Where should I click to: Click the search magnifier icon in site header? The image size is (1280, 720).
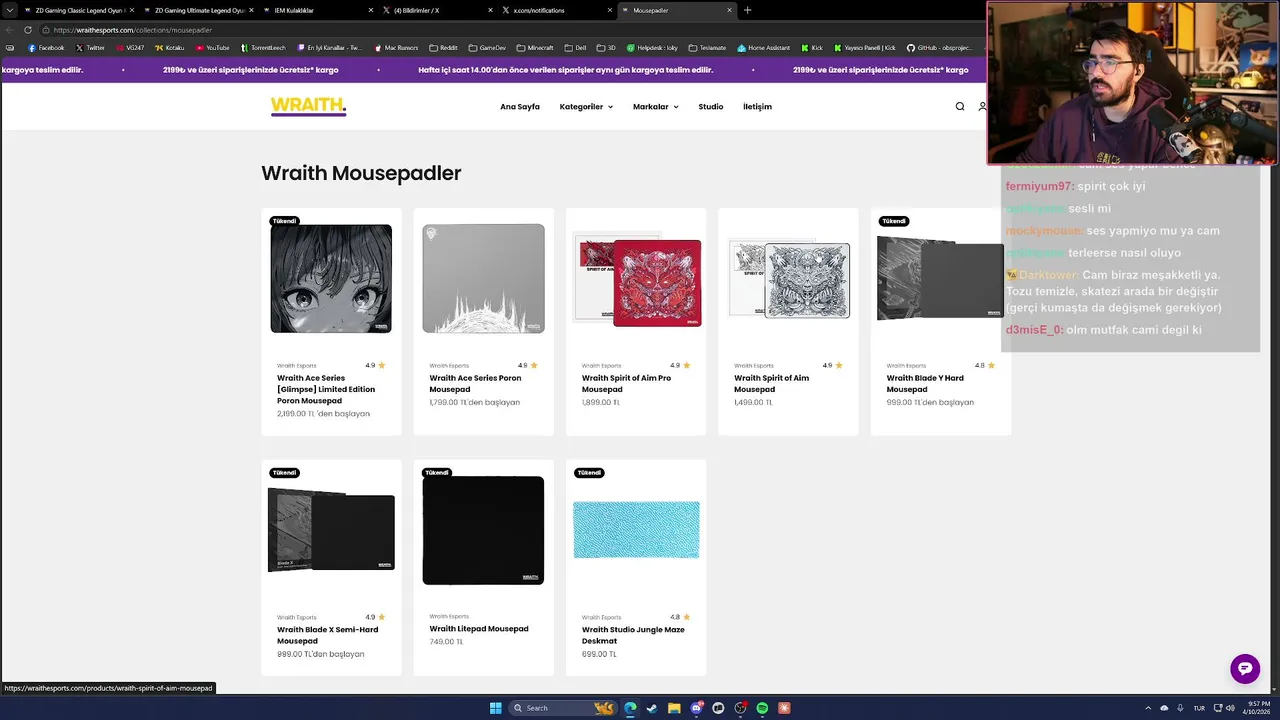[960, 106]
